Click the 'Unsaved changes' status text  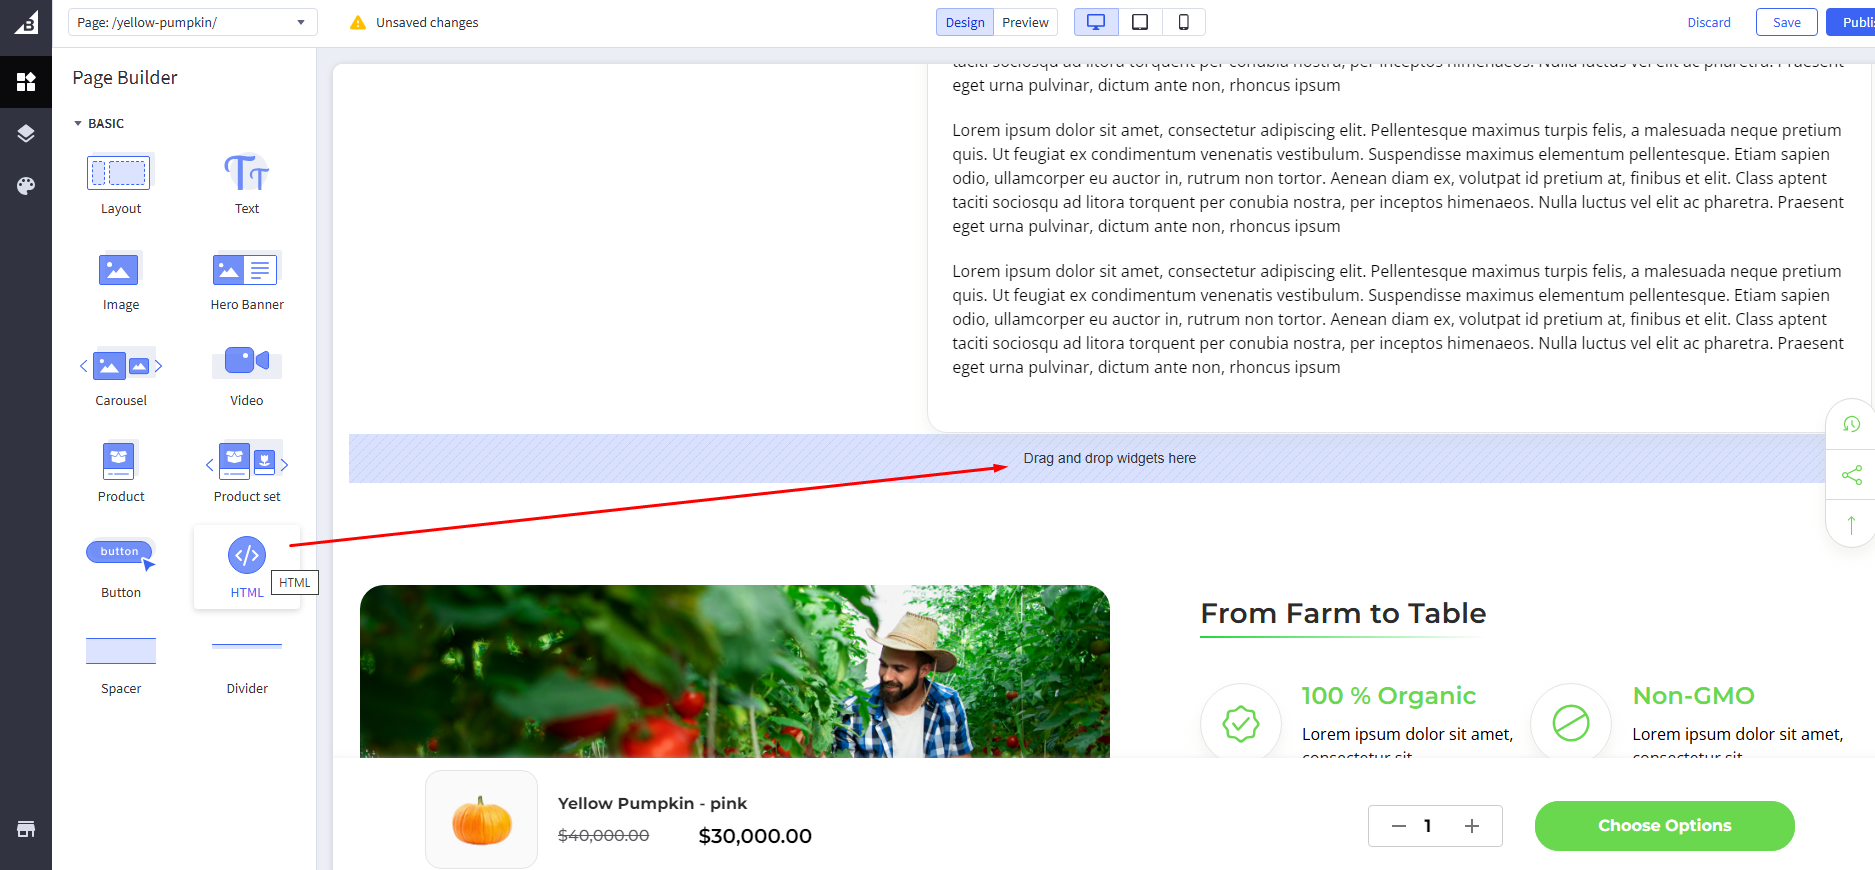pos(427,22)
